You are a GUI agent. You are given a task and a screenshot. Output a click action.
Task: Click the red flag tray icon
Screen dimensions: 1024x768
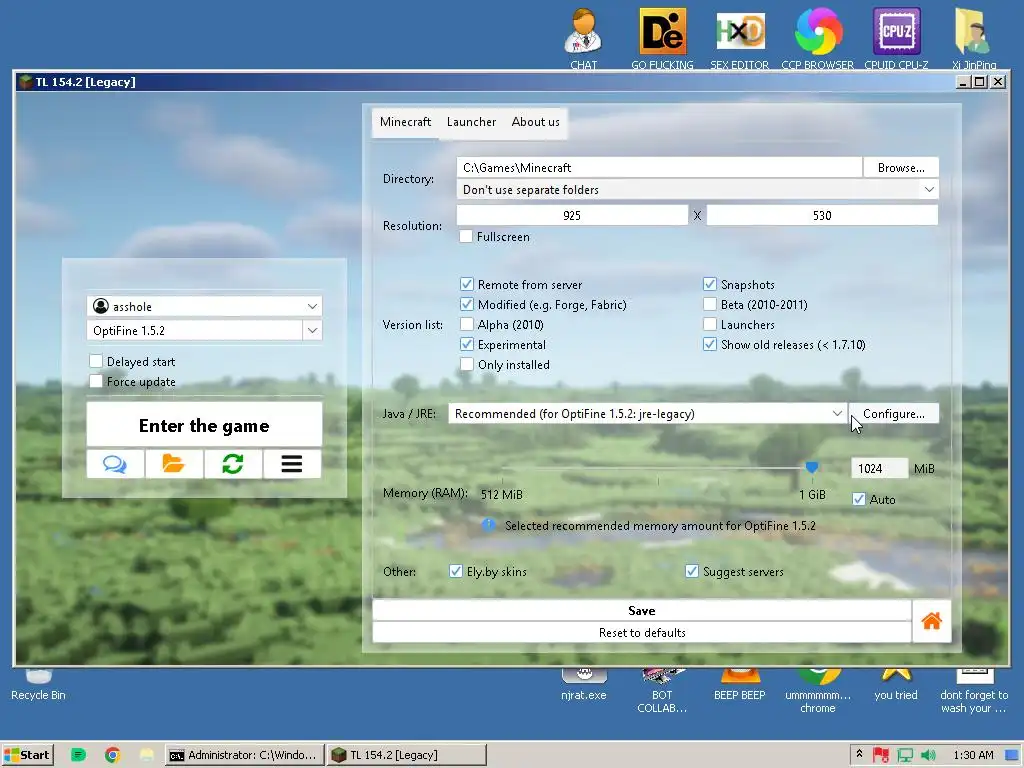[881, 755]
